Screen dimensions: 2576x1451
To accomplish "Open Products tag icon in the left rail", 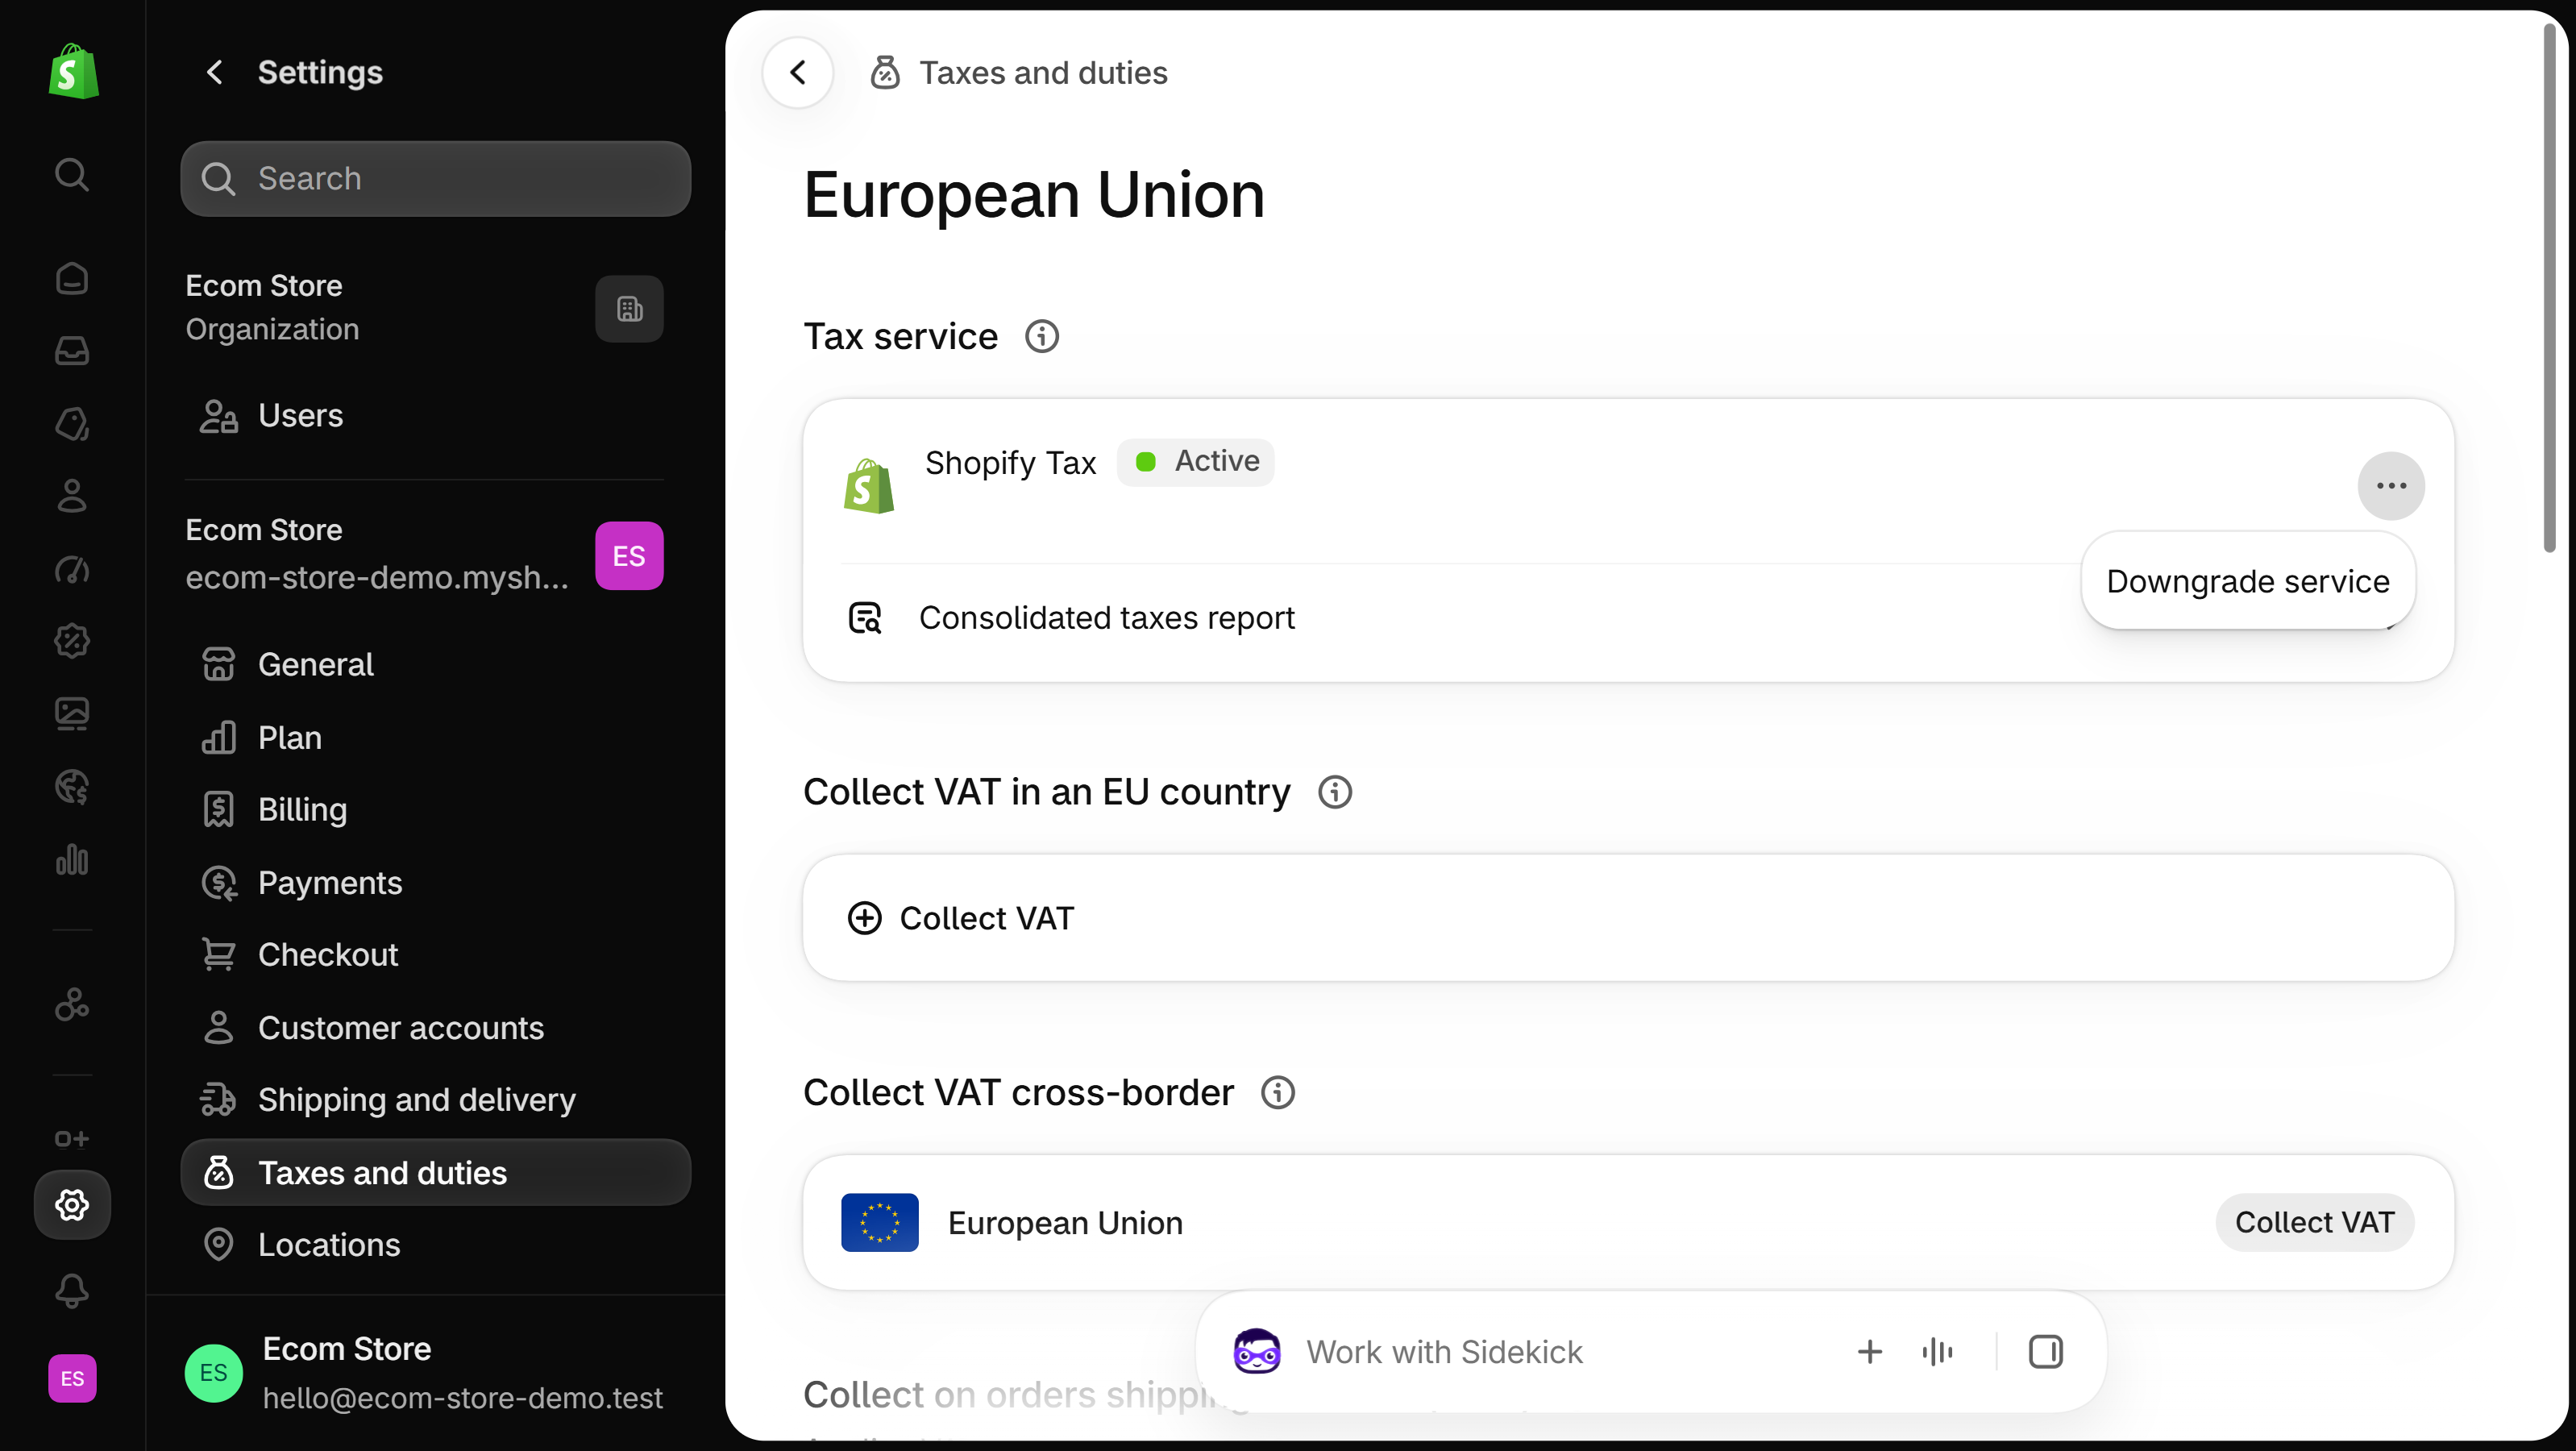I will [x=72, y=424].
